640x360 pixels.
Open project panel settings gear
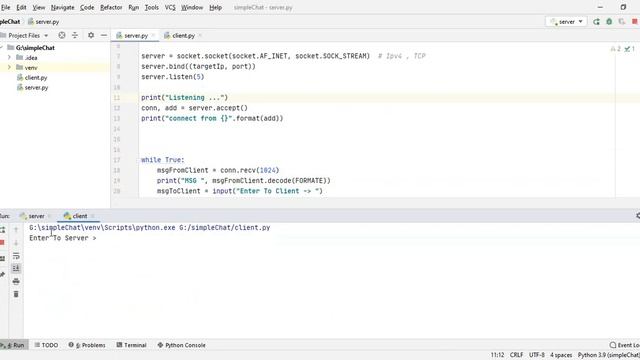tap(91, 36)
